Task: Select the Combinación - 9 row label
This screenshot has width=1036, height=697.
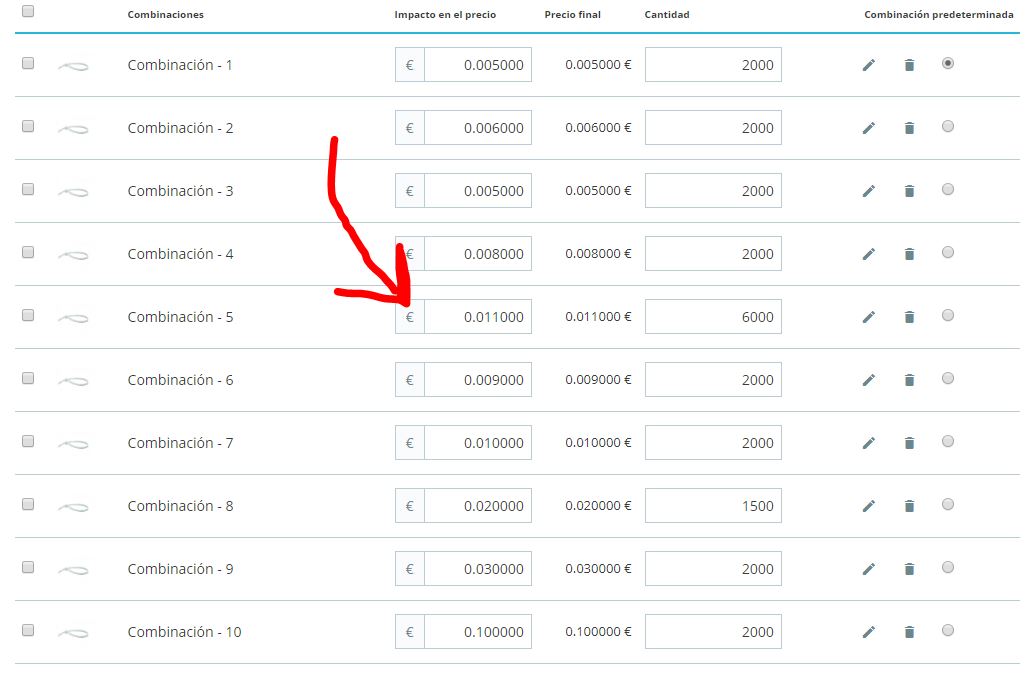Action: coord(180,569)
